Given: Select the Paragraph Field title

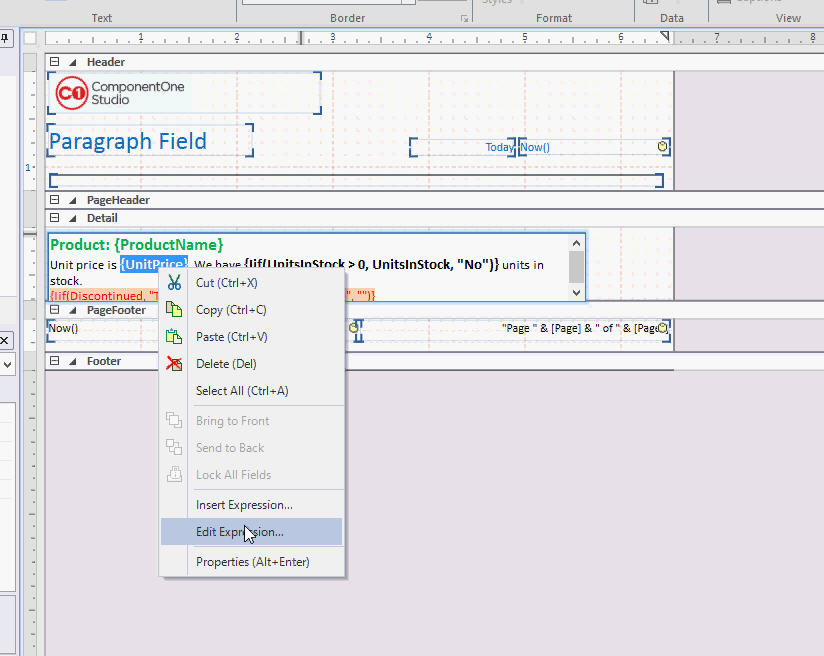Looking at the screenshot, I should pos(128,141).
